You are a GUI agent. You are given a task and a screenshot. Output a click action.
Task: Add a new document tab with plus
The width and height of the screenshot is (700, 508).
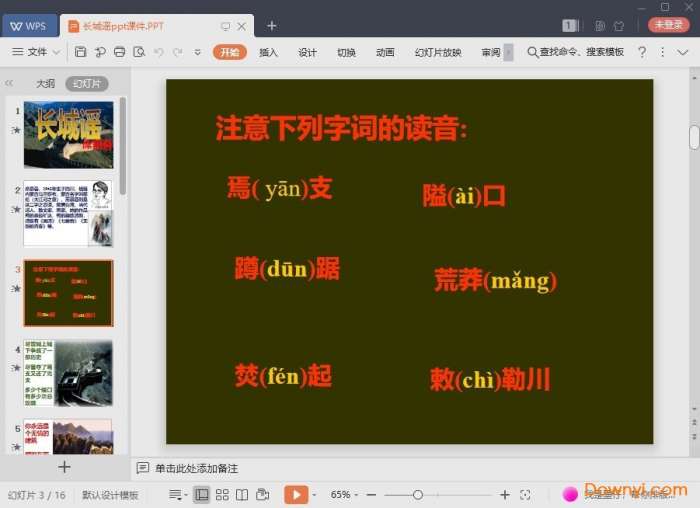[x=271, y=26]
